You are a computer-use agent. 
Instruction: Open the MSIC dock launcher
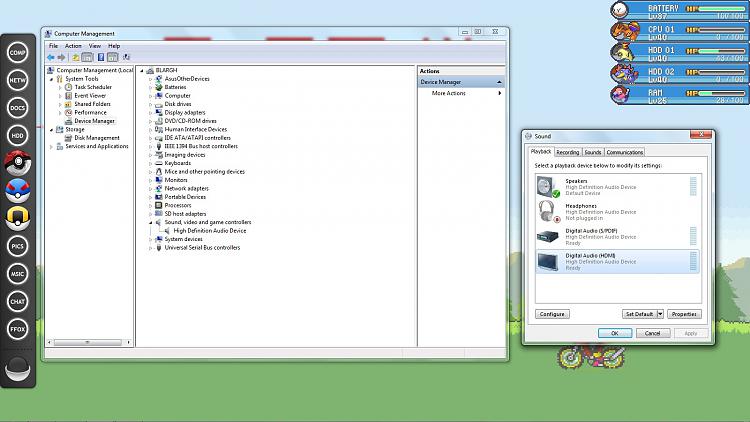tap(18, 274)
